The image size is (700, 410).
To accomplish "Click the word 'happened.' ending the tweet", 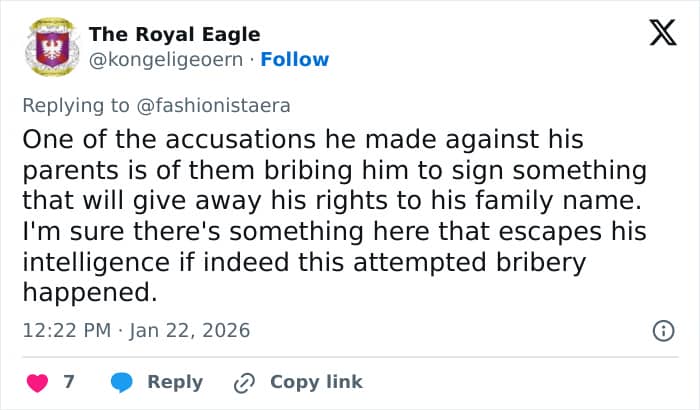I will pyautogui.click(x=90, y=294).
